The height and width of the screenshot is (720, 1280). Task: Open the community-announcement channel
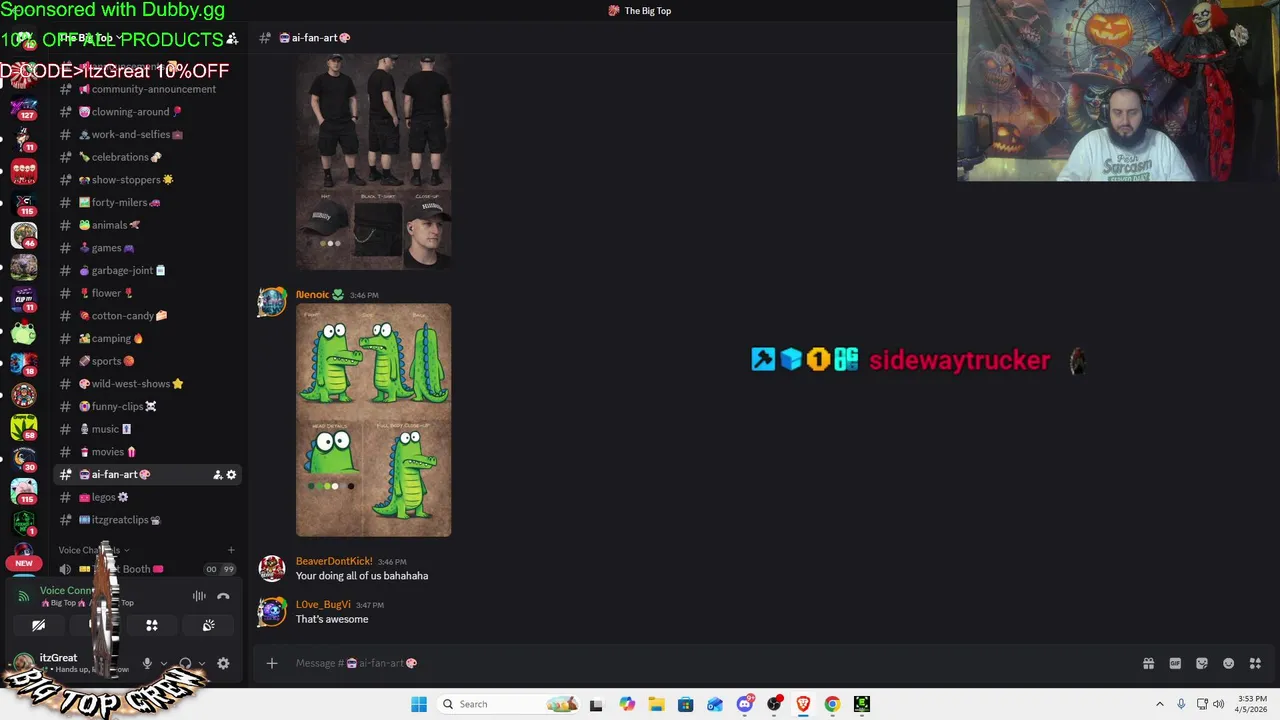(147, 89)
